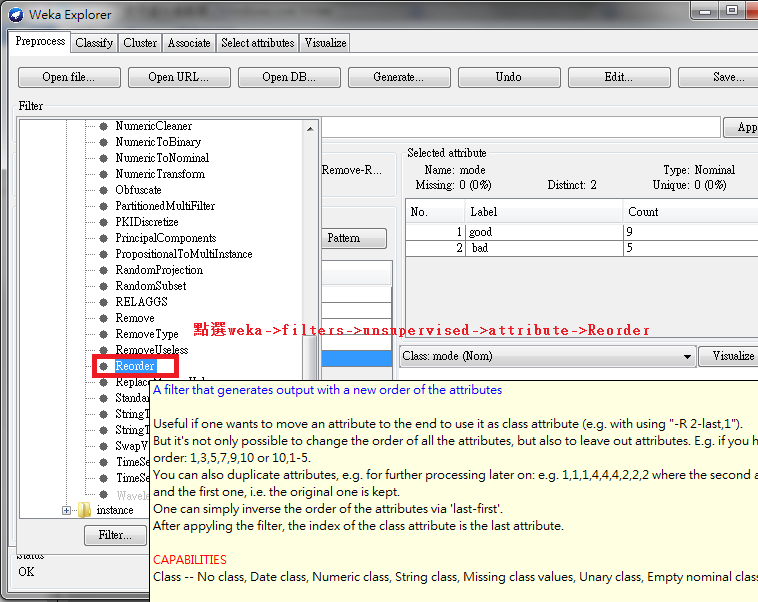Click the Remove-R... filter text
The image size is (758, 602).
click(x=351, y=170)
